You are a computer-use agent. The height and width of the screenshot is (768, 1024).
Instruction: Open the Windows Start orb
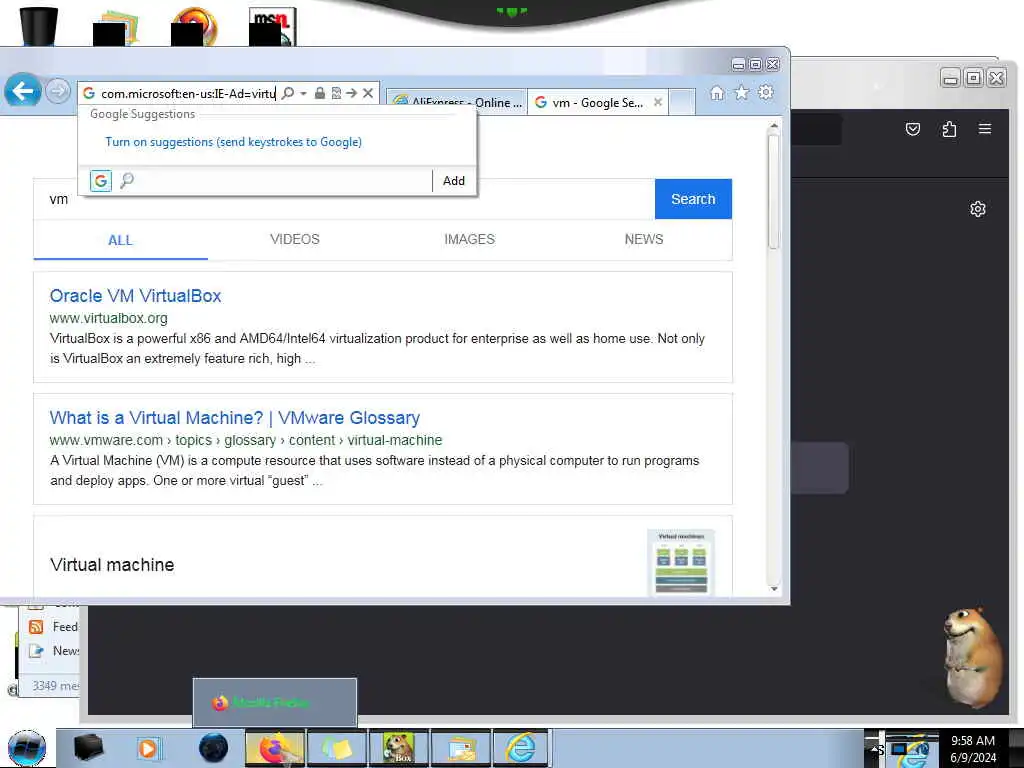pyautogui.click(x=27, y=748)
